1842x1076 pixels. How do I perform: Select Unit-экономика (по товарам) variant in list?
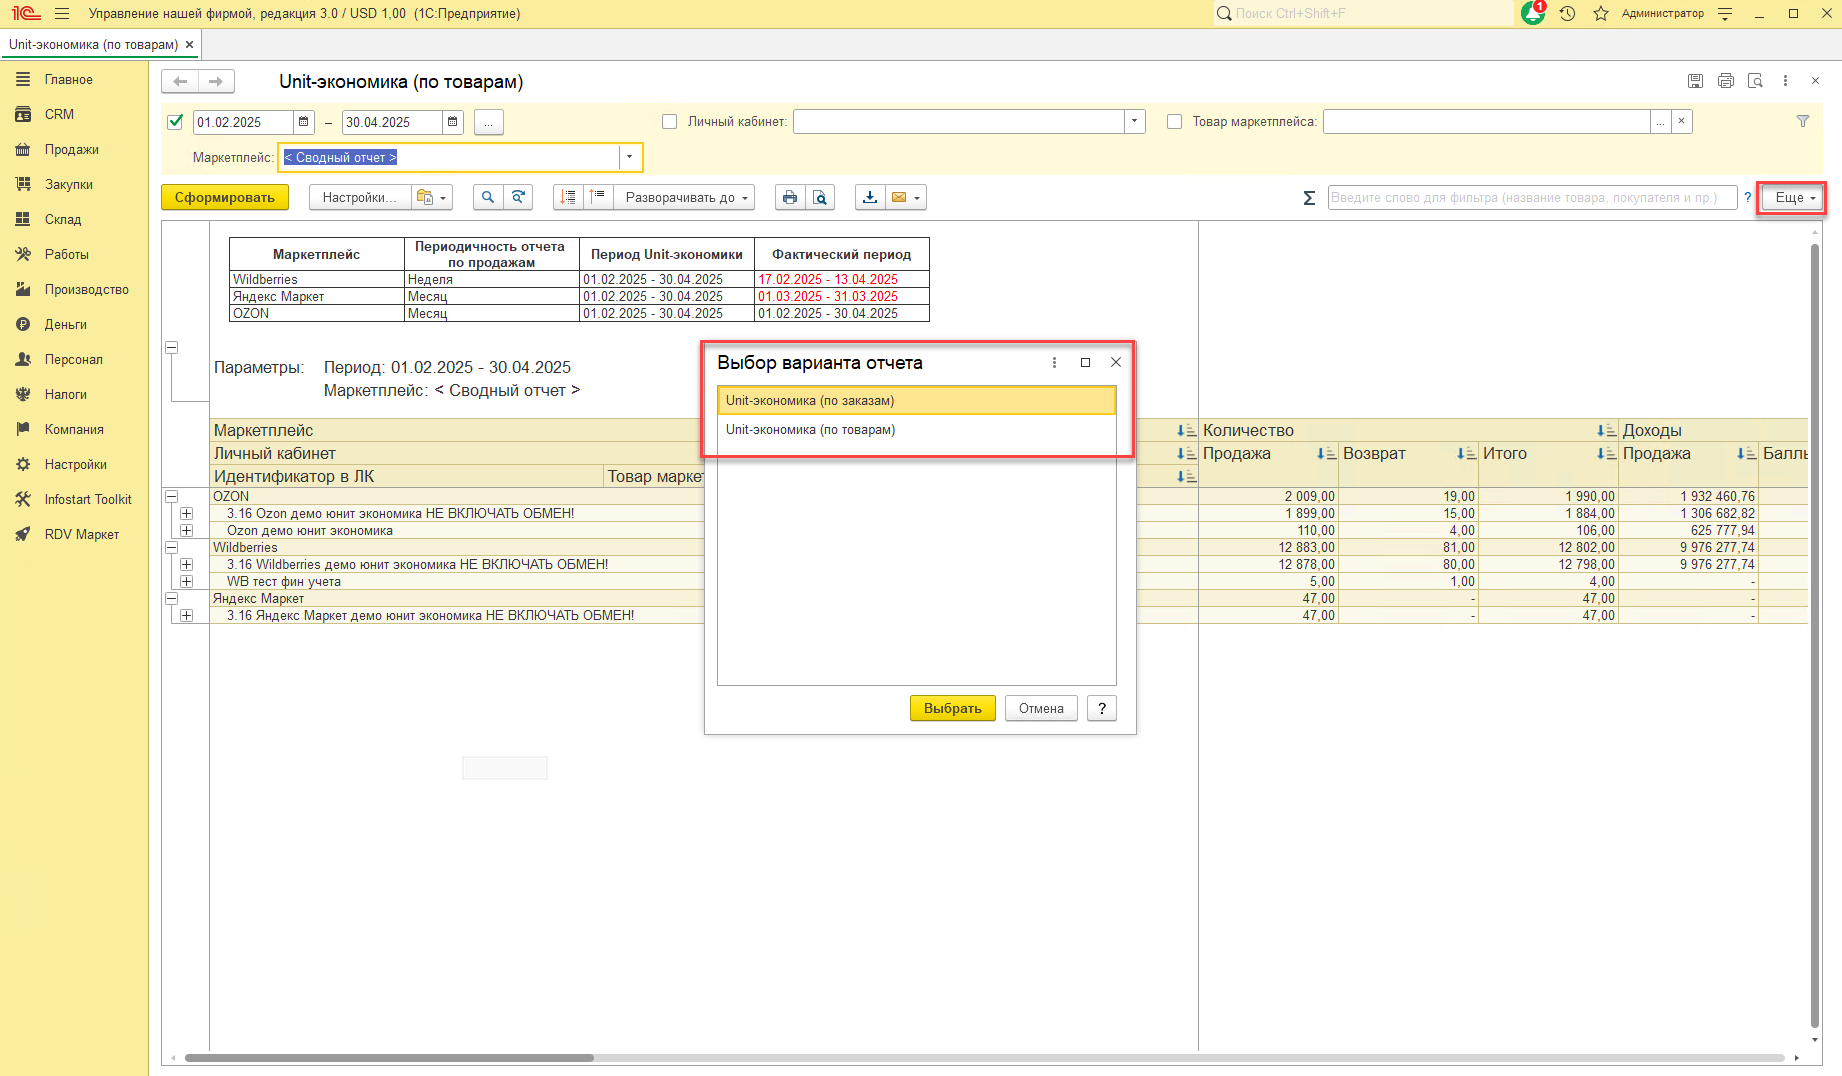pyautogui.click(x=916, y=430)
